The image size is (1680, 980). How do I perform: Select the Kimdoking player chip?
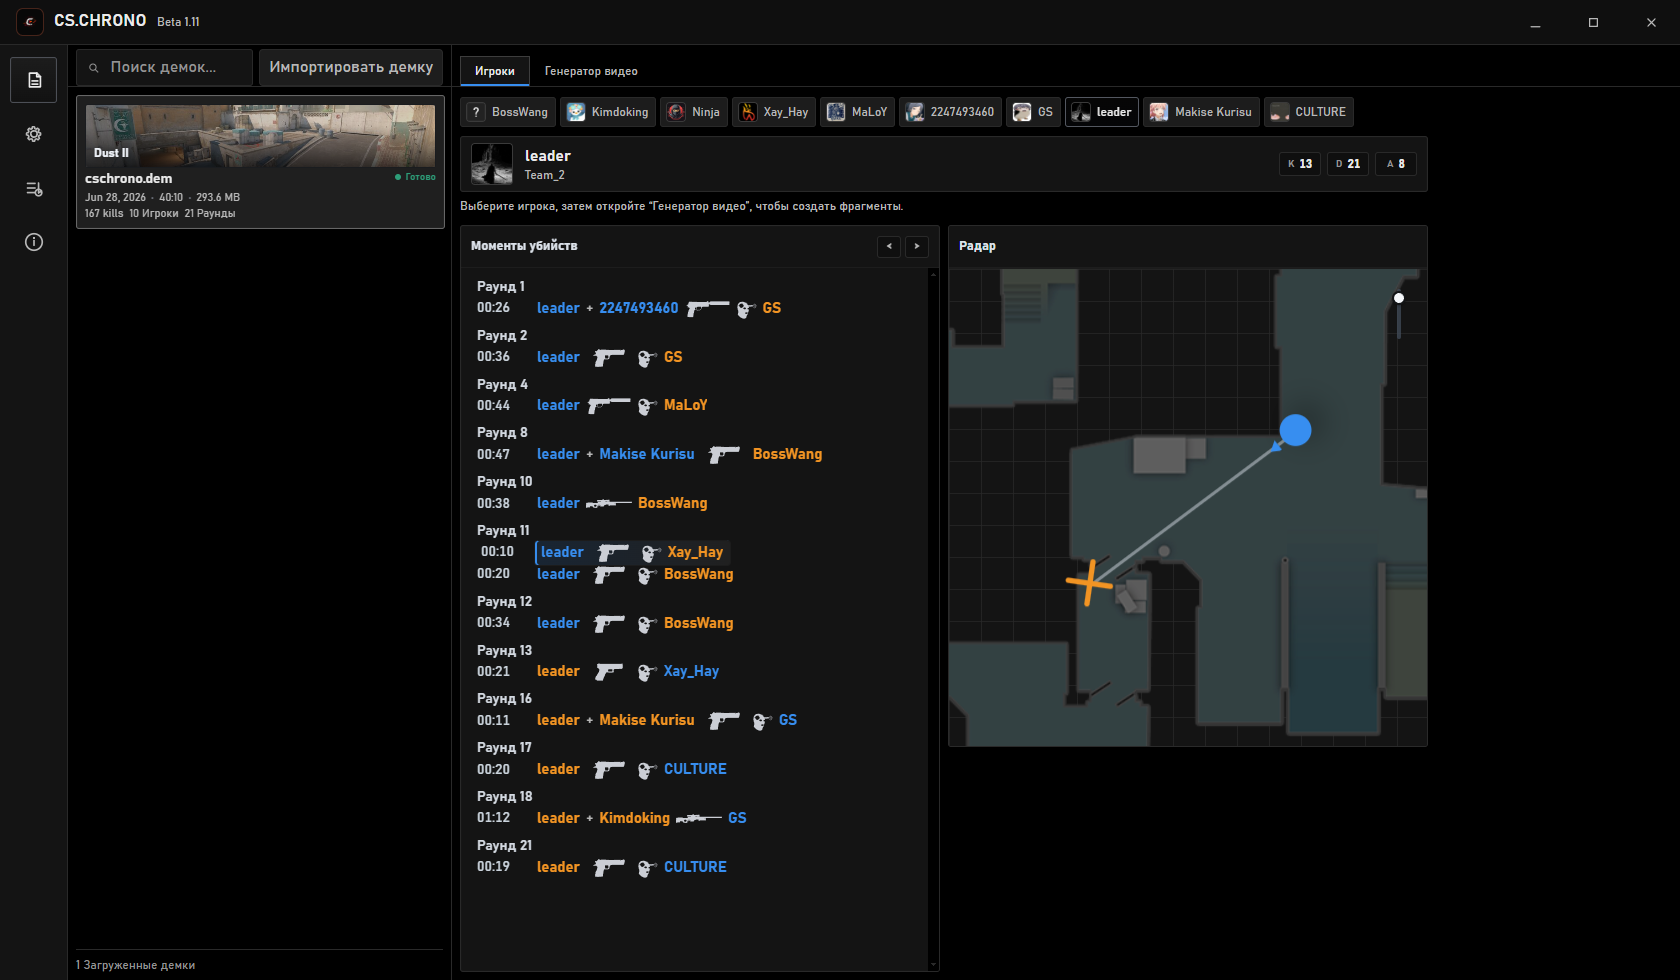(x=609, y=112)
